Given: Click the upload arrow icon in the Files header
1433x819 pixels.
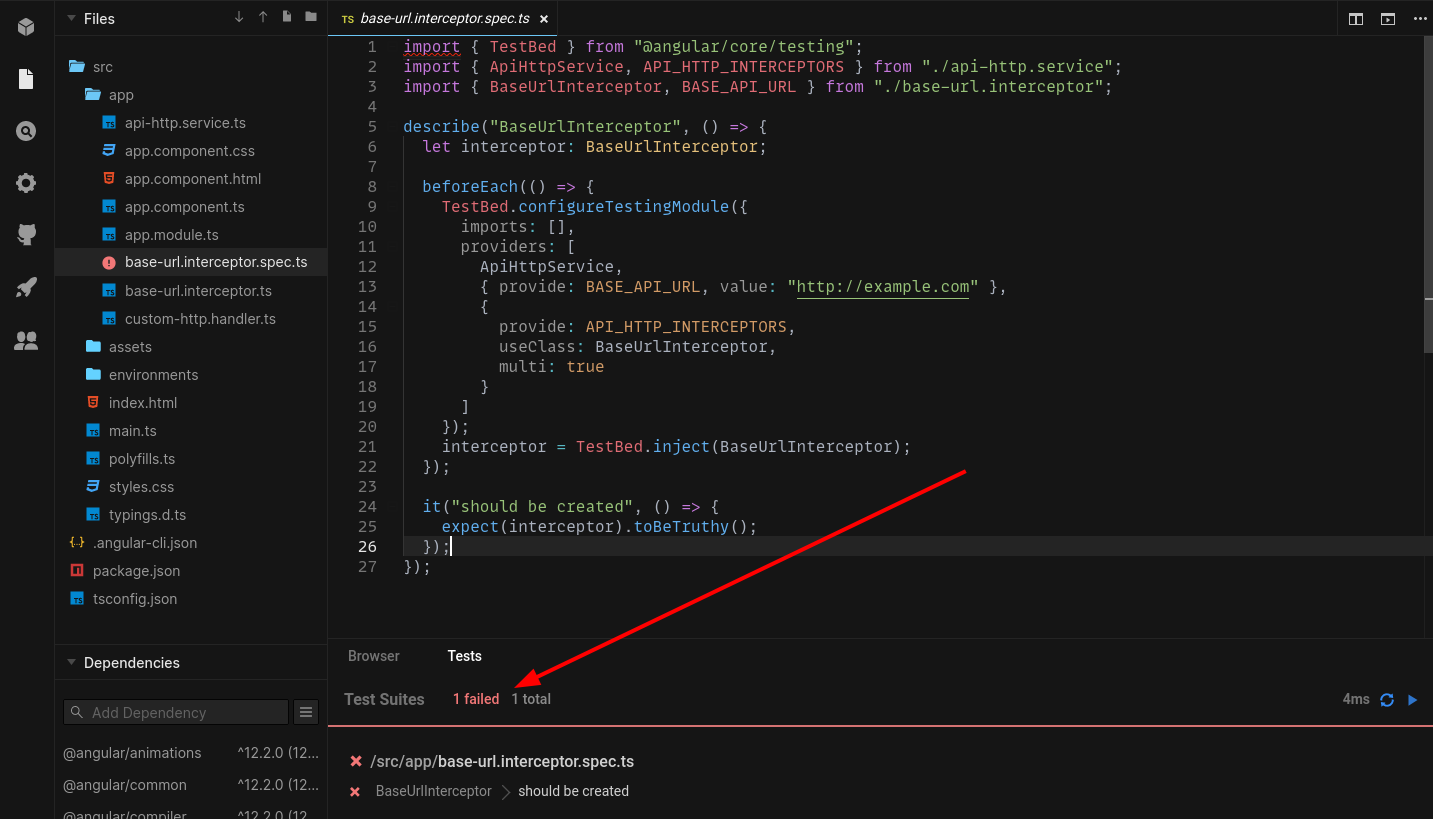Looking at the screenshot, I should pos(263,17).
